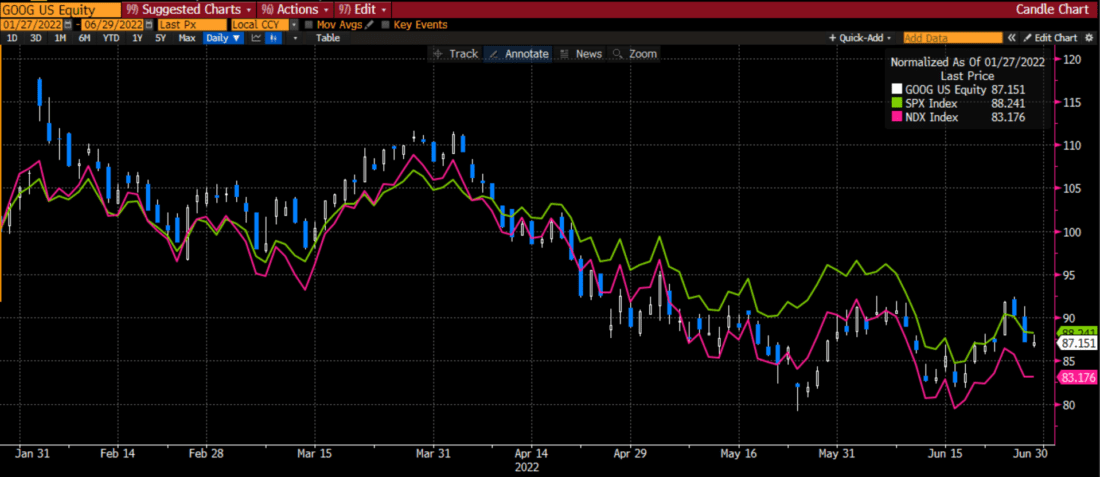Click the Local CCY field

tap(260, 25)
